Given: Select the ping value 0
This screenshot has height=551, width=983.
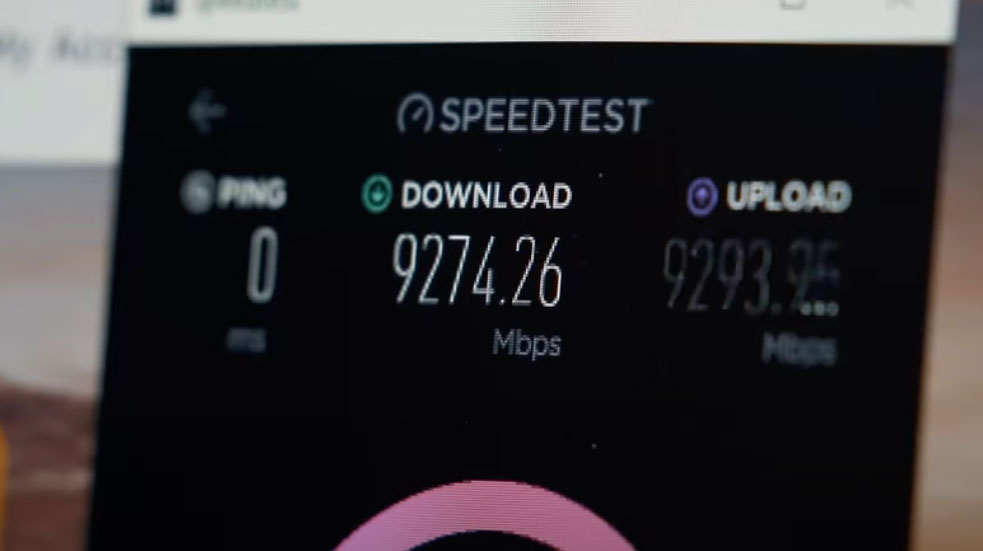Looking at the screenshot, I should click(x=262, y=265).
